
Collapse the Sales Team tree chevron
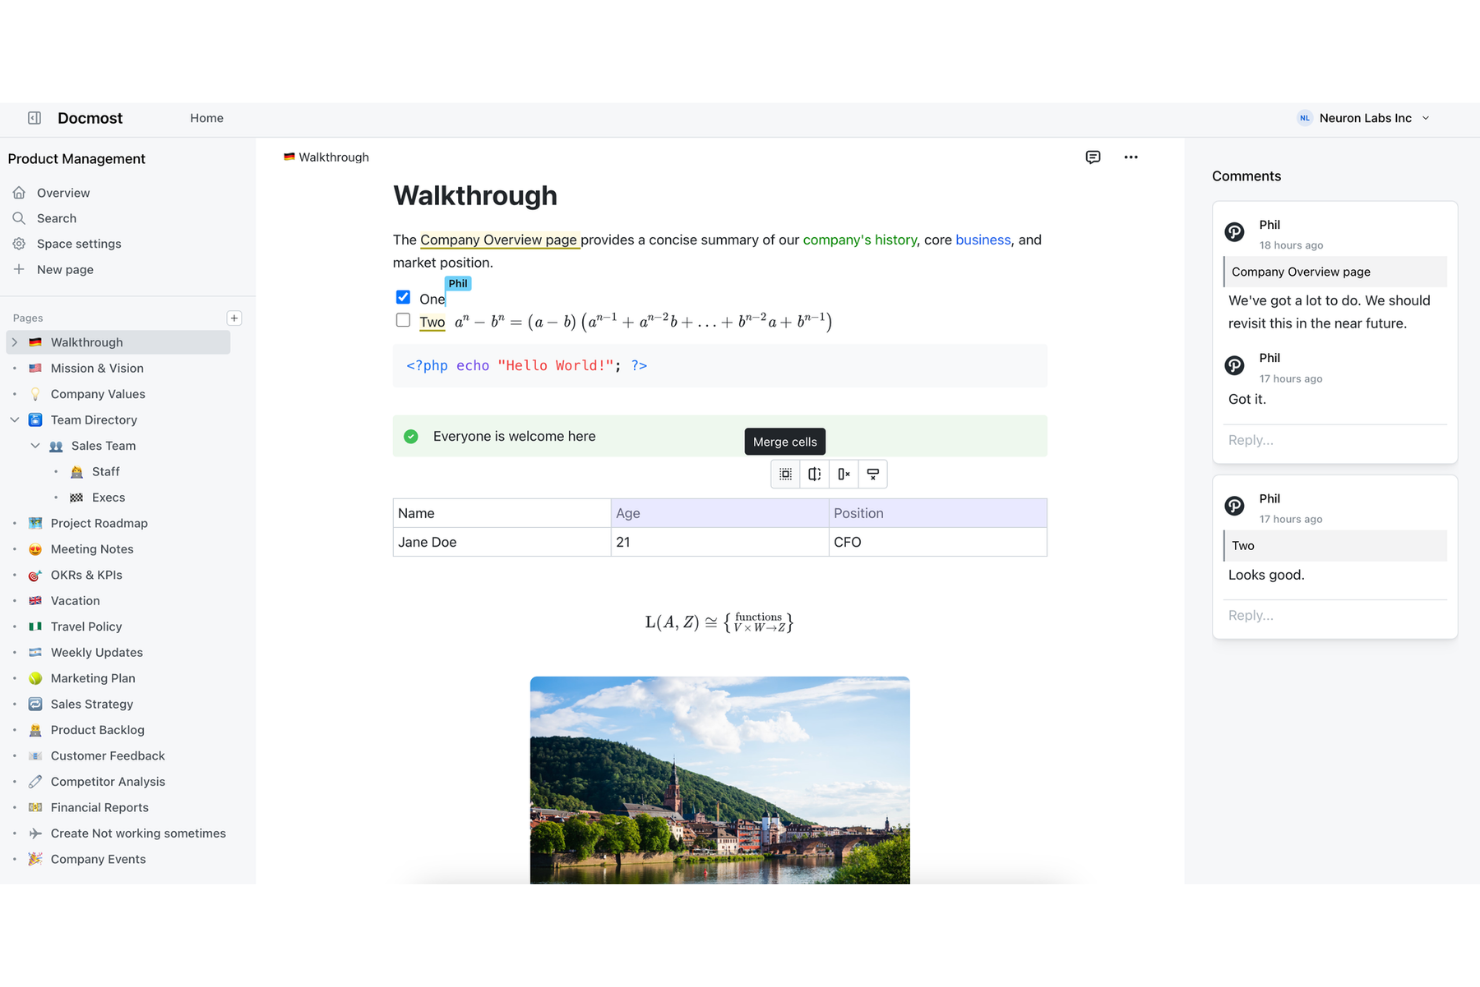point(35,446)
